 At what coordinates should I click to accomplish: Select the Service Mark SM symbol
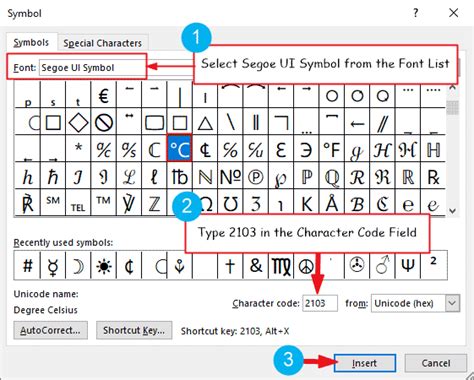coord(53,202)
